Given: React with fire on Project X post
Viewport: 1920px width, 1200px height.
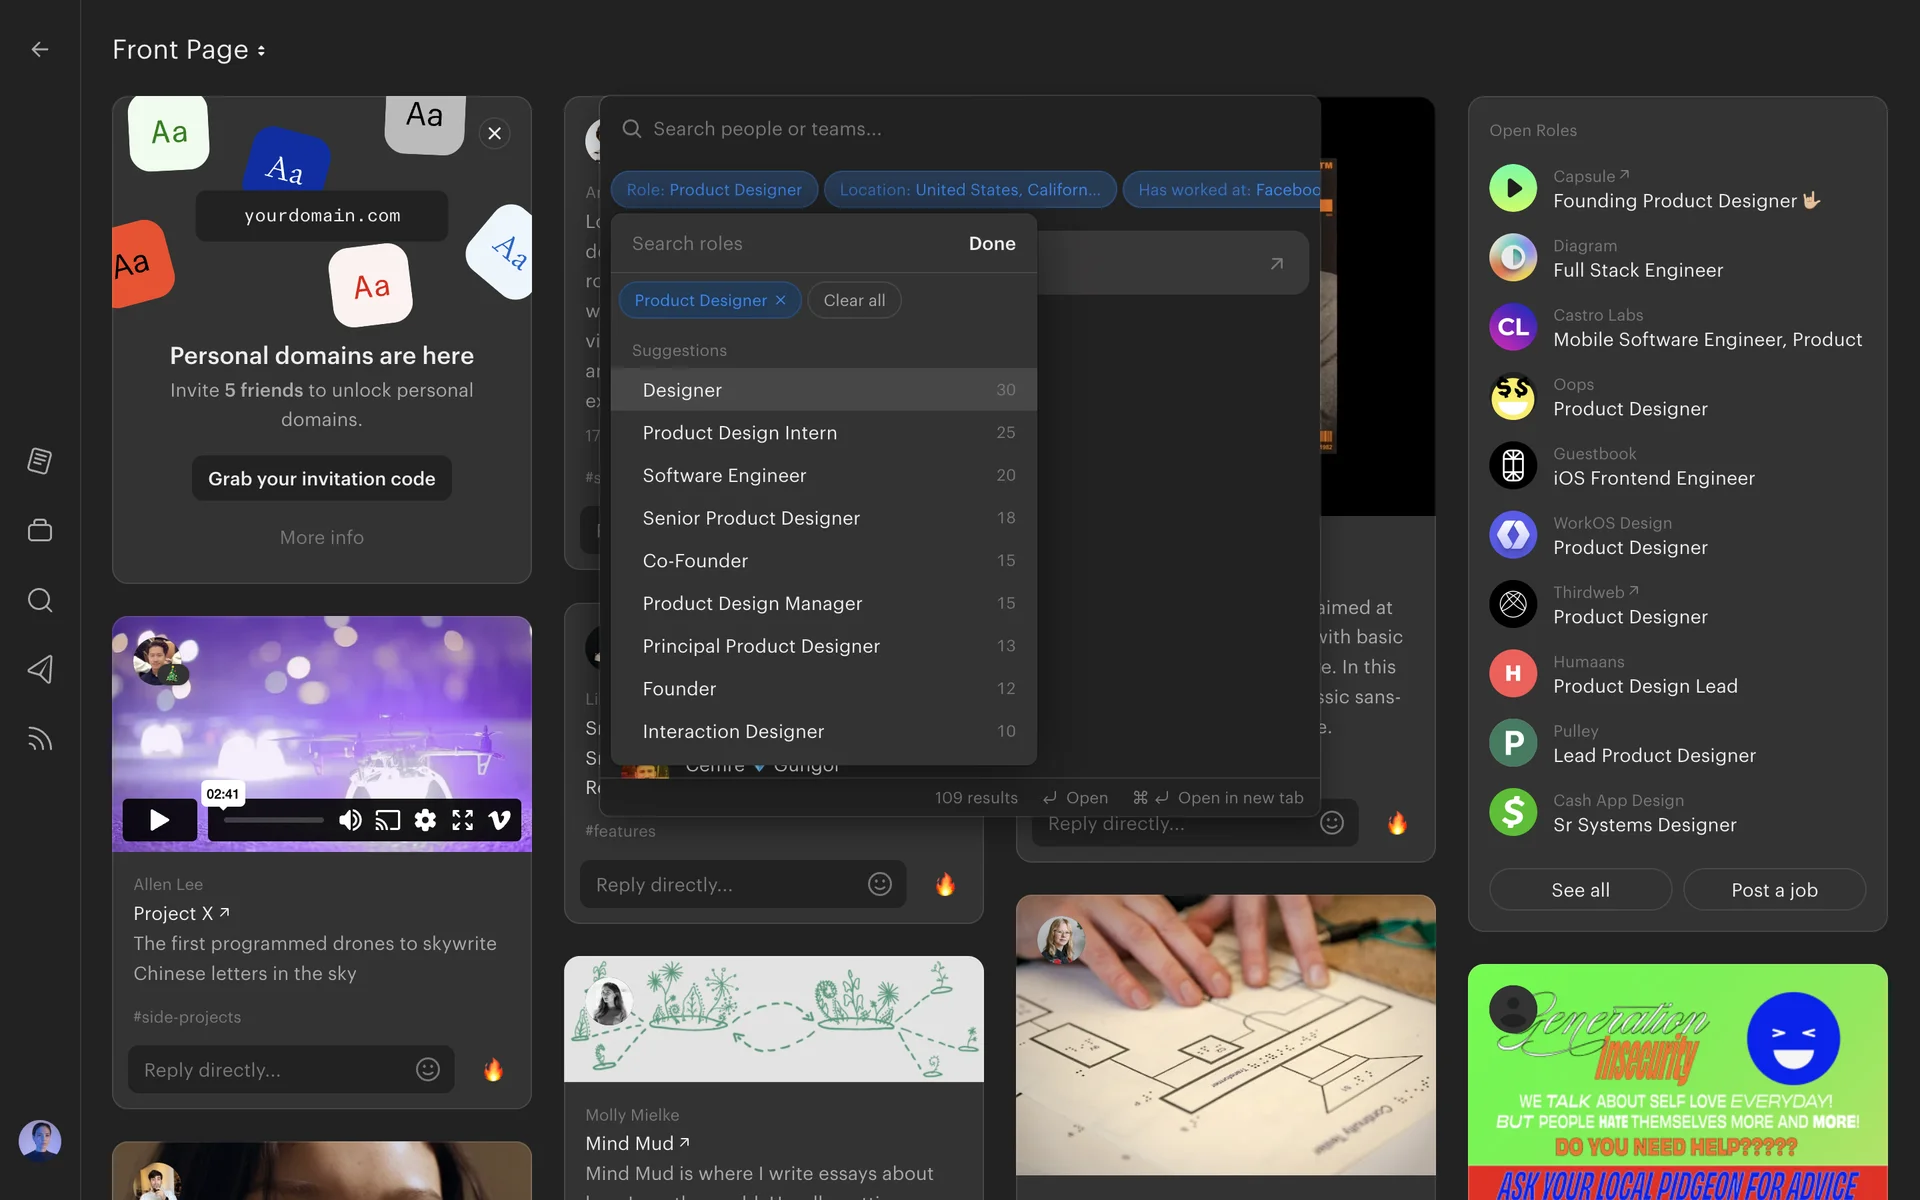Looking at the screenshot, I should (x=493, y=1070).
